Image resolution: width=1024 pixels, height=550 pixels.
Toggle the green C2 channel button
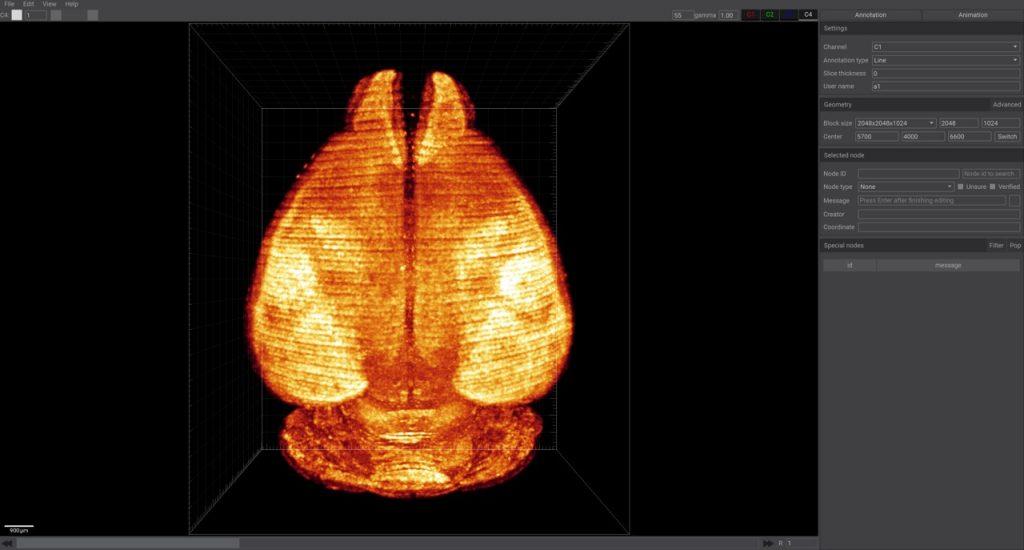[769, 15]
